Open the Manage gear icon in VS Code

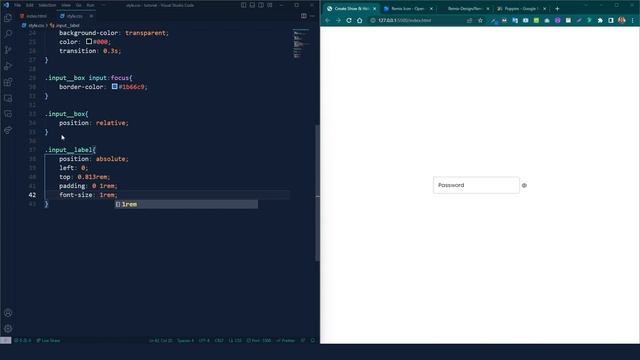[8, 329]
